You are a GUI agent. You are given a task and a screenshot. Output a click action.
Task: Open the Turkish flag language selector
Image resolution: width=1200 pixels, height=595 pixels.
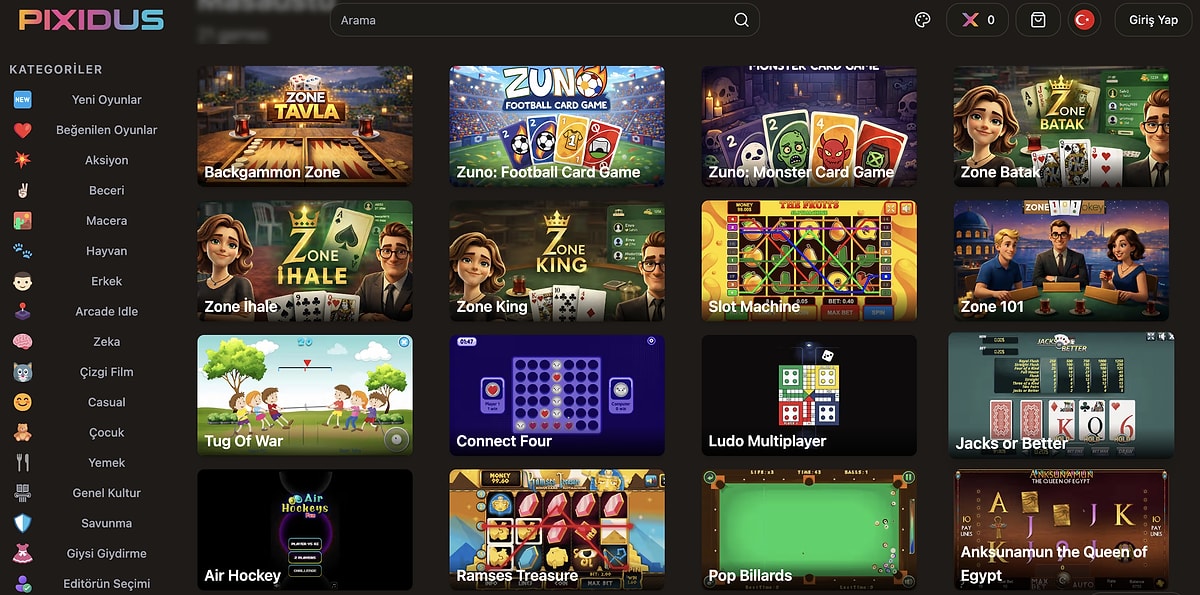click(x=1083, y=20)
